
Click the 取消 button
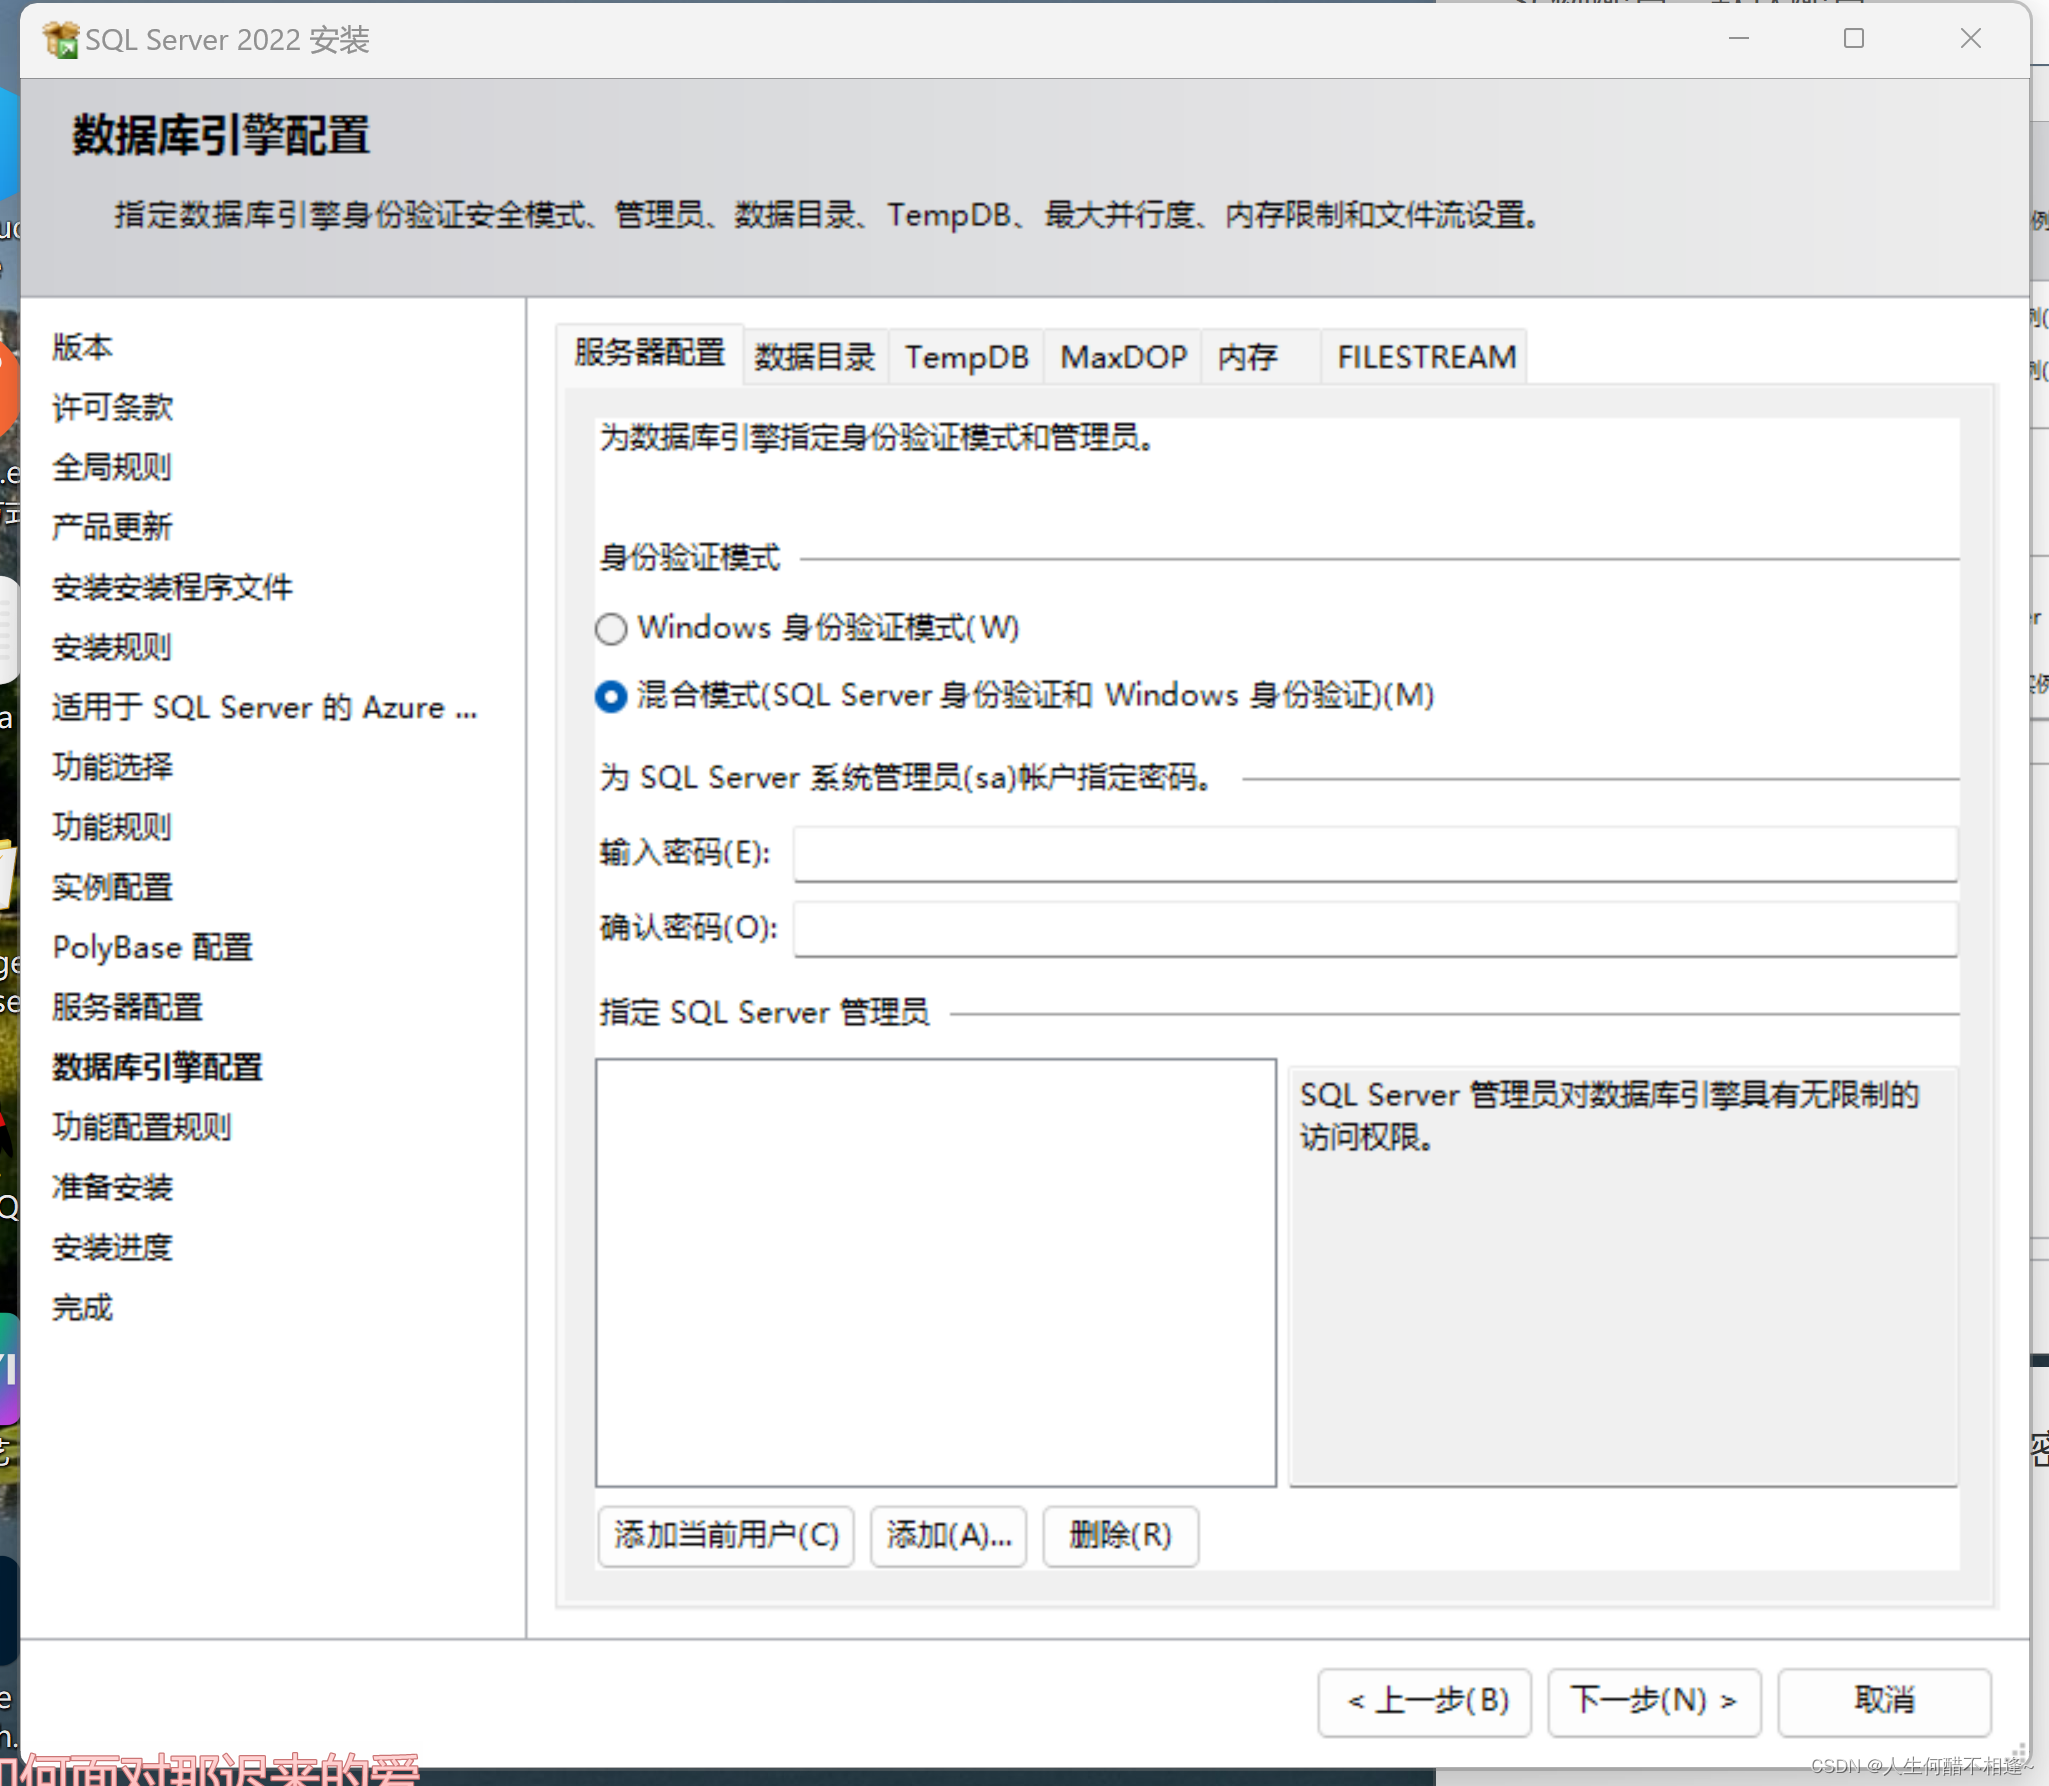click(x=1884, y=1701)
